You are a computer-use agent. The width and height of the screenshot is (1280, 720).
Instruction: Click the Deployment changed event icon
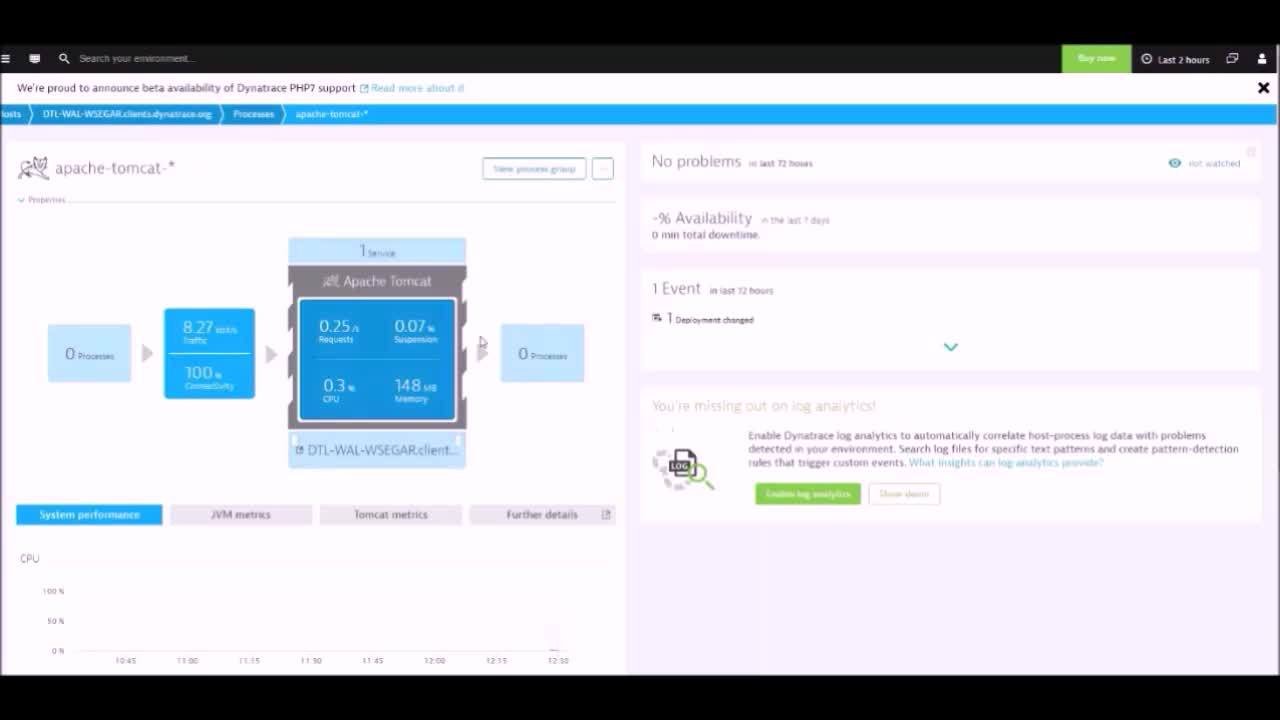(657, 318)
